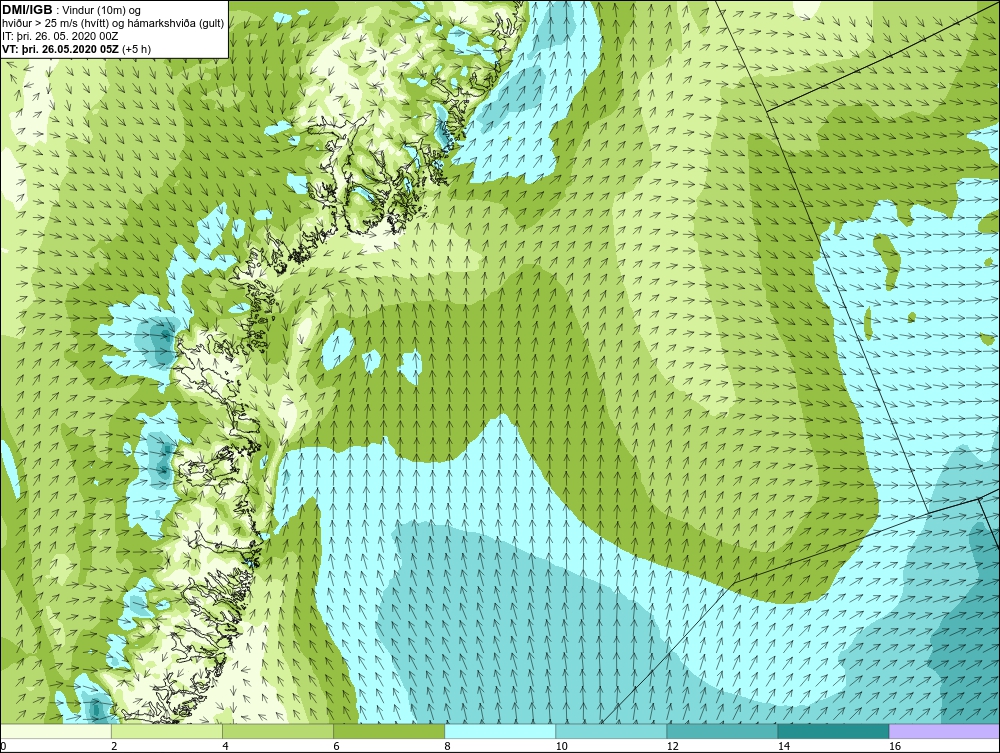Screen dimensions: 1000x753
Task: Click the 8–10 m/s light cyan legend swatch
Action: pyautogui.click(x=500, y=731)
